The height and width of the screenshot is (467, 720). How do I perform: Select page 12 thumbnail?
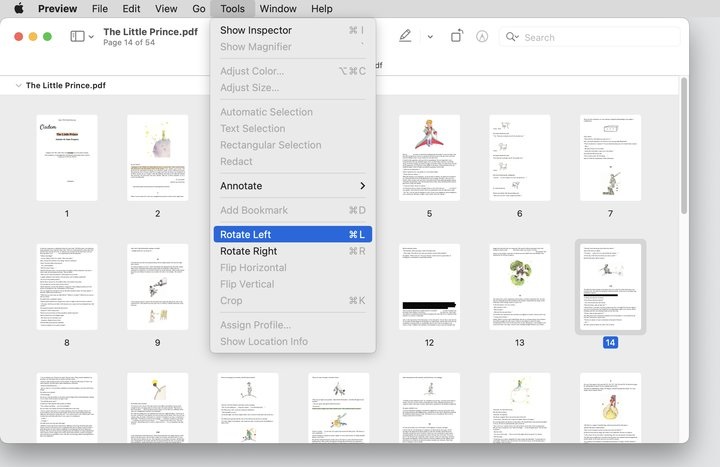click(x=429, y=287)
